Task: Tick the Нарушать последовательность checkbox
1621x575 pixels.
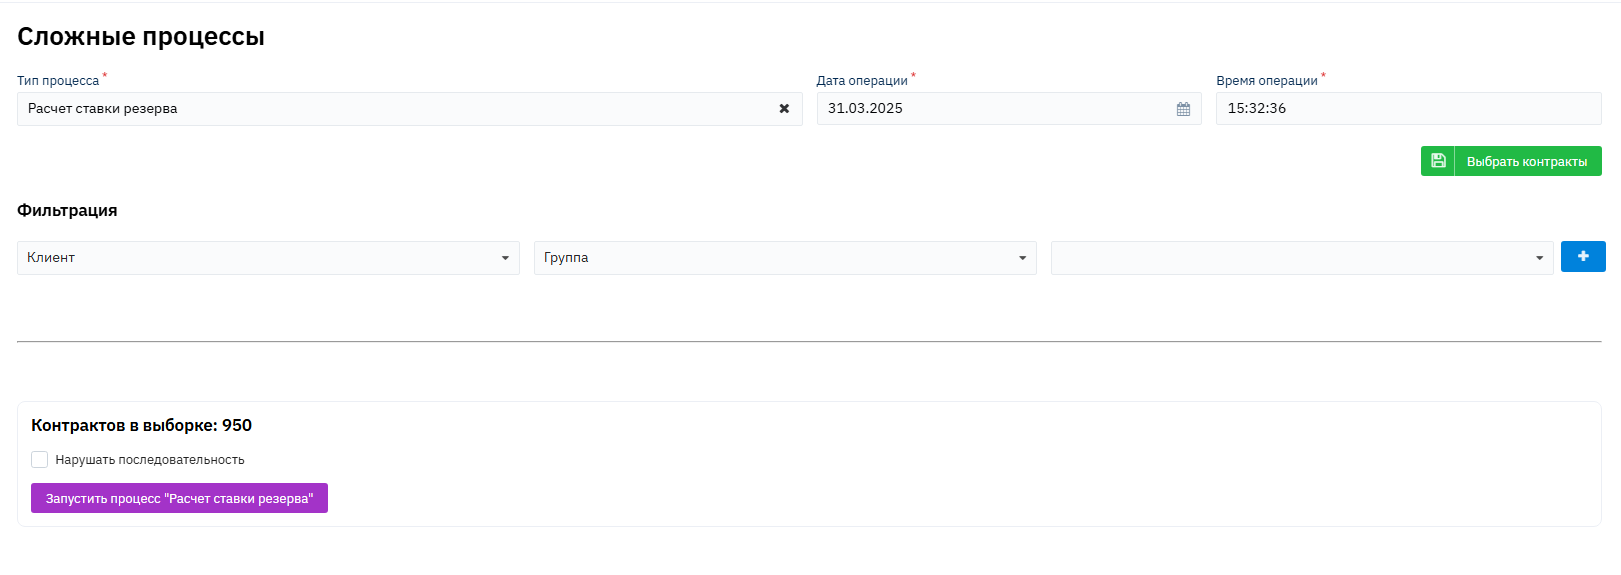Action: tap(39, 460)
